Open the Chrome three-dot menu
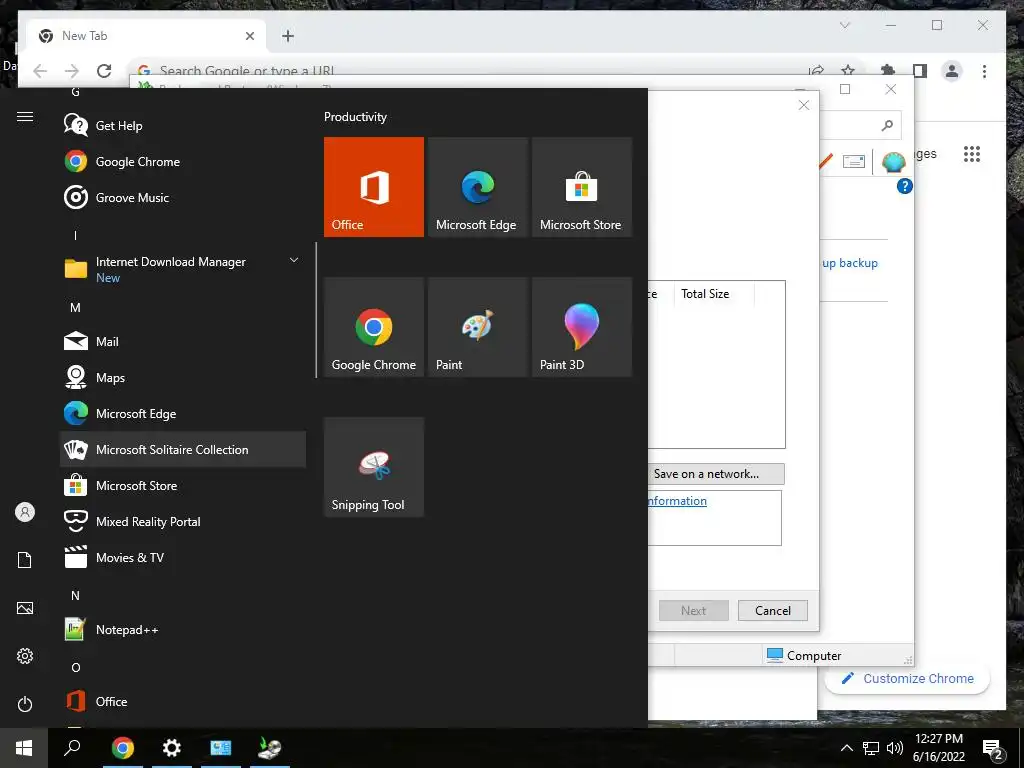1024x768 pixels. [x=984, y=71]
